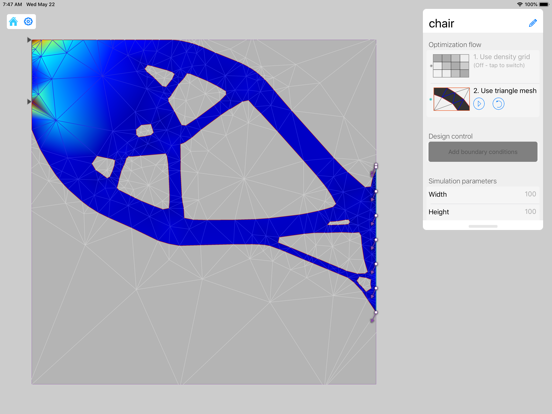Click the 'Design control' heading
The height and width of the screenshot is (414, 552).
(450, 136)
